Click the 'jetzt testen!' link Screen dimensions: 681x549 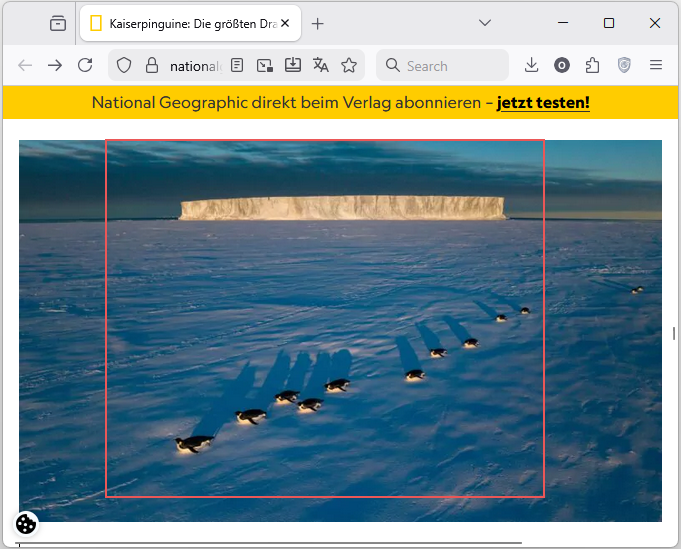(543, 102)
